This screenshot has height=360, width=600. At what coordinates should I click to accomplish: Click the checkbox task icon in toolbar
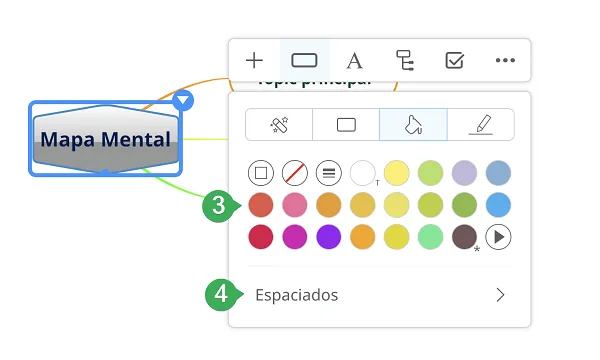pos(455,60)
